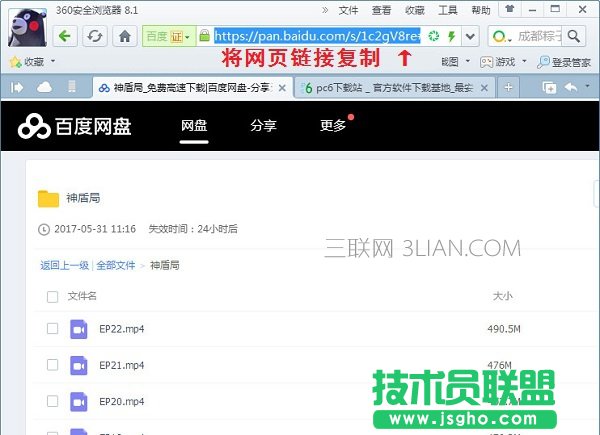Click the Baidu Netdisk logo
Screen dimensions: 600x435
tap(75, 127)
